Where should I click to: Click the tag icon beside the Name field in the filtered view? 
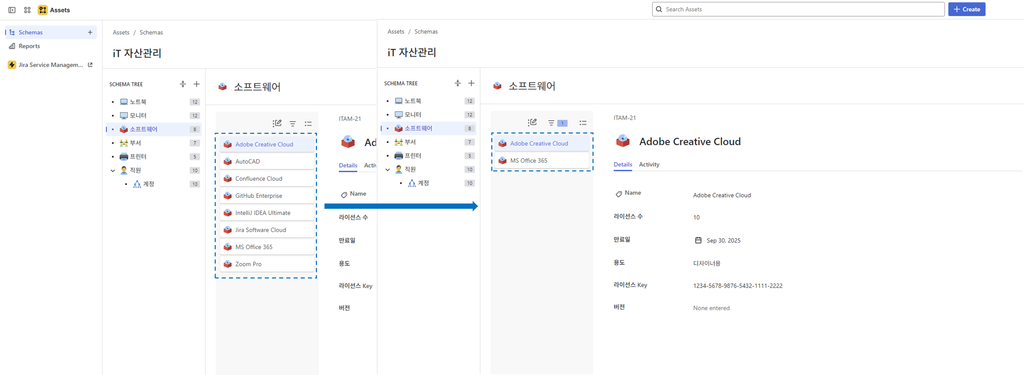coord(618,194)
